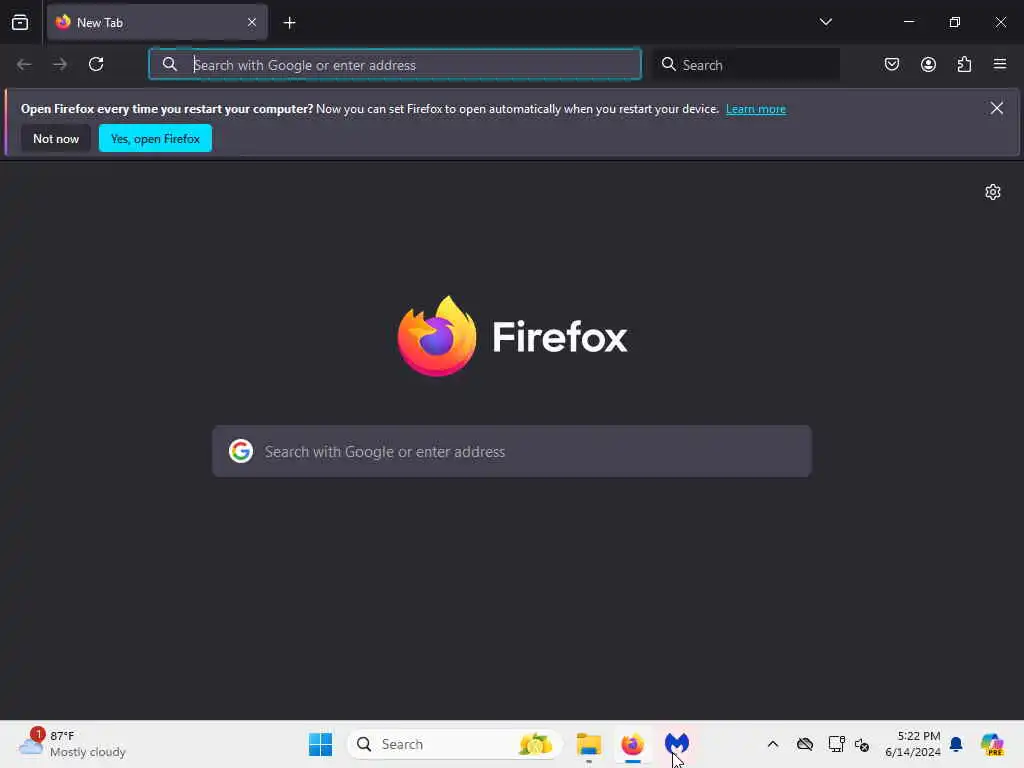Go back one page with the back arrow
The image size is (1024, 768).
[x=24, y=64]
